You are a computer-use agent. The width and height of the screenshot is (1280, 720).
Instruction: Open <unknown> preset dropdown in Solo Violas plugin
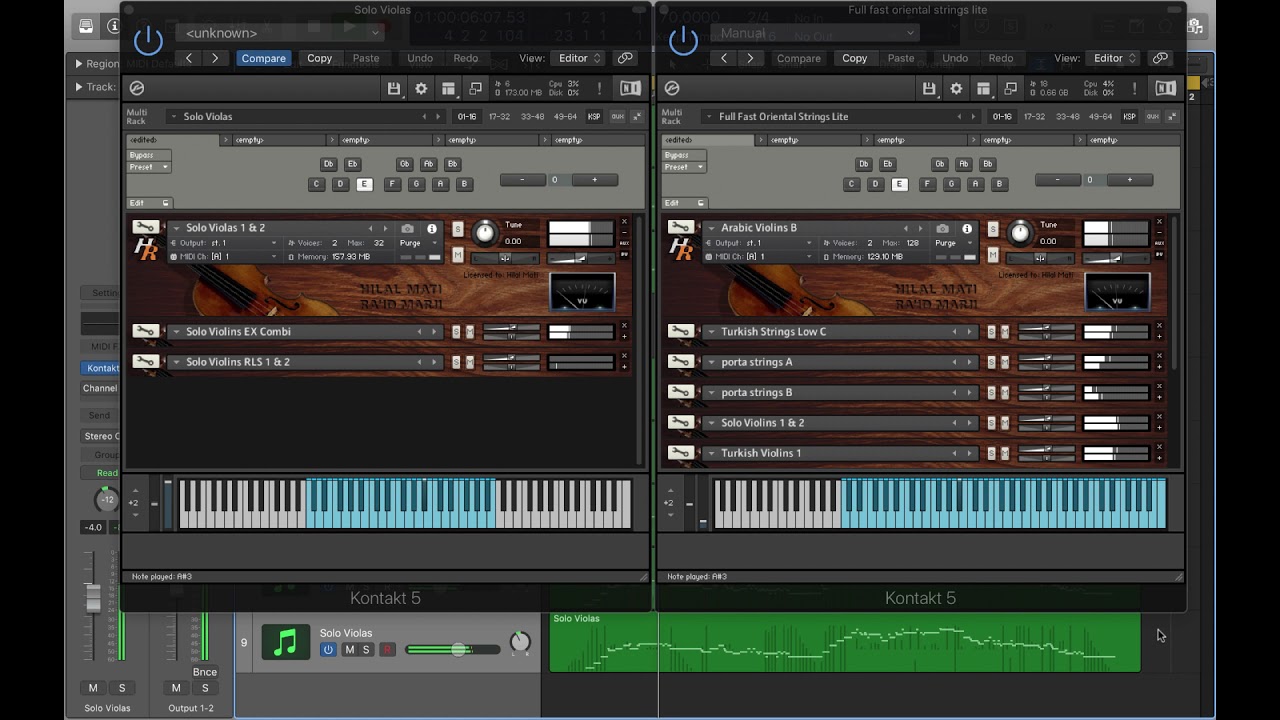(281, 33)
